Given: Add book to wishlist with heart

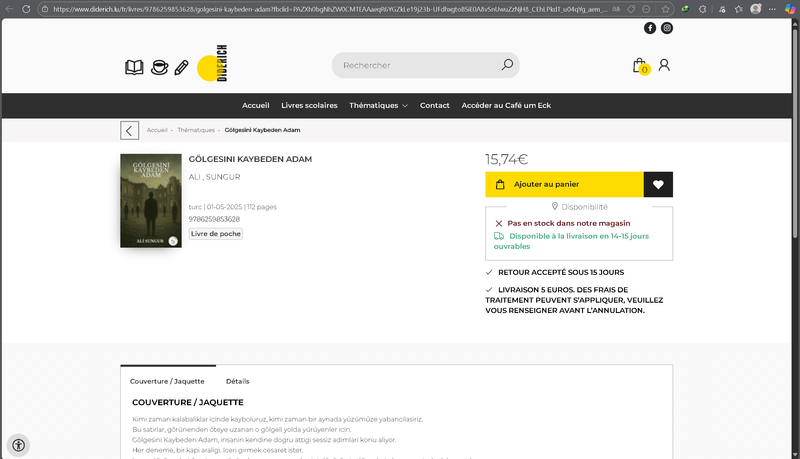Looking at the screenshot, I should click(x=658, y=184).
